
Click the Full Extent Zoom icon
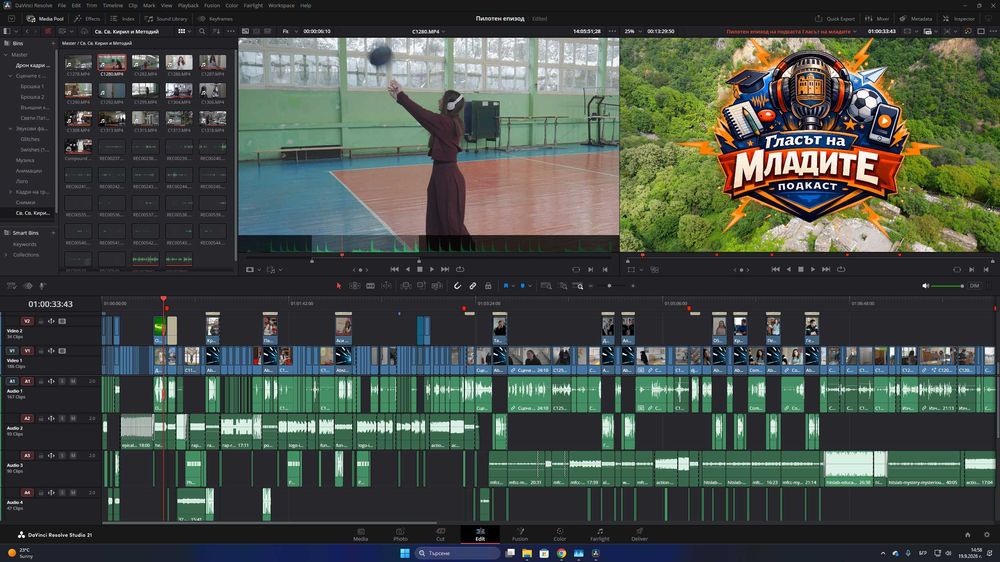click(x=547, y=286)
